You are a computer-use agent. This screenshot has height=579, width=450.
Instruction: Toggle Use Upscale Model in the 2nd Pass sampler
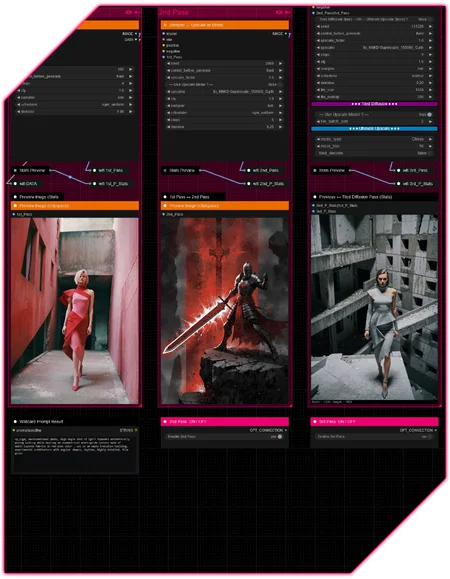[224, 85]
